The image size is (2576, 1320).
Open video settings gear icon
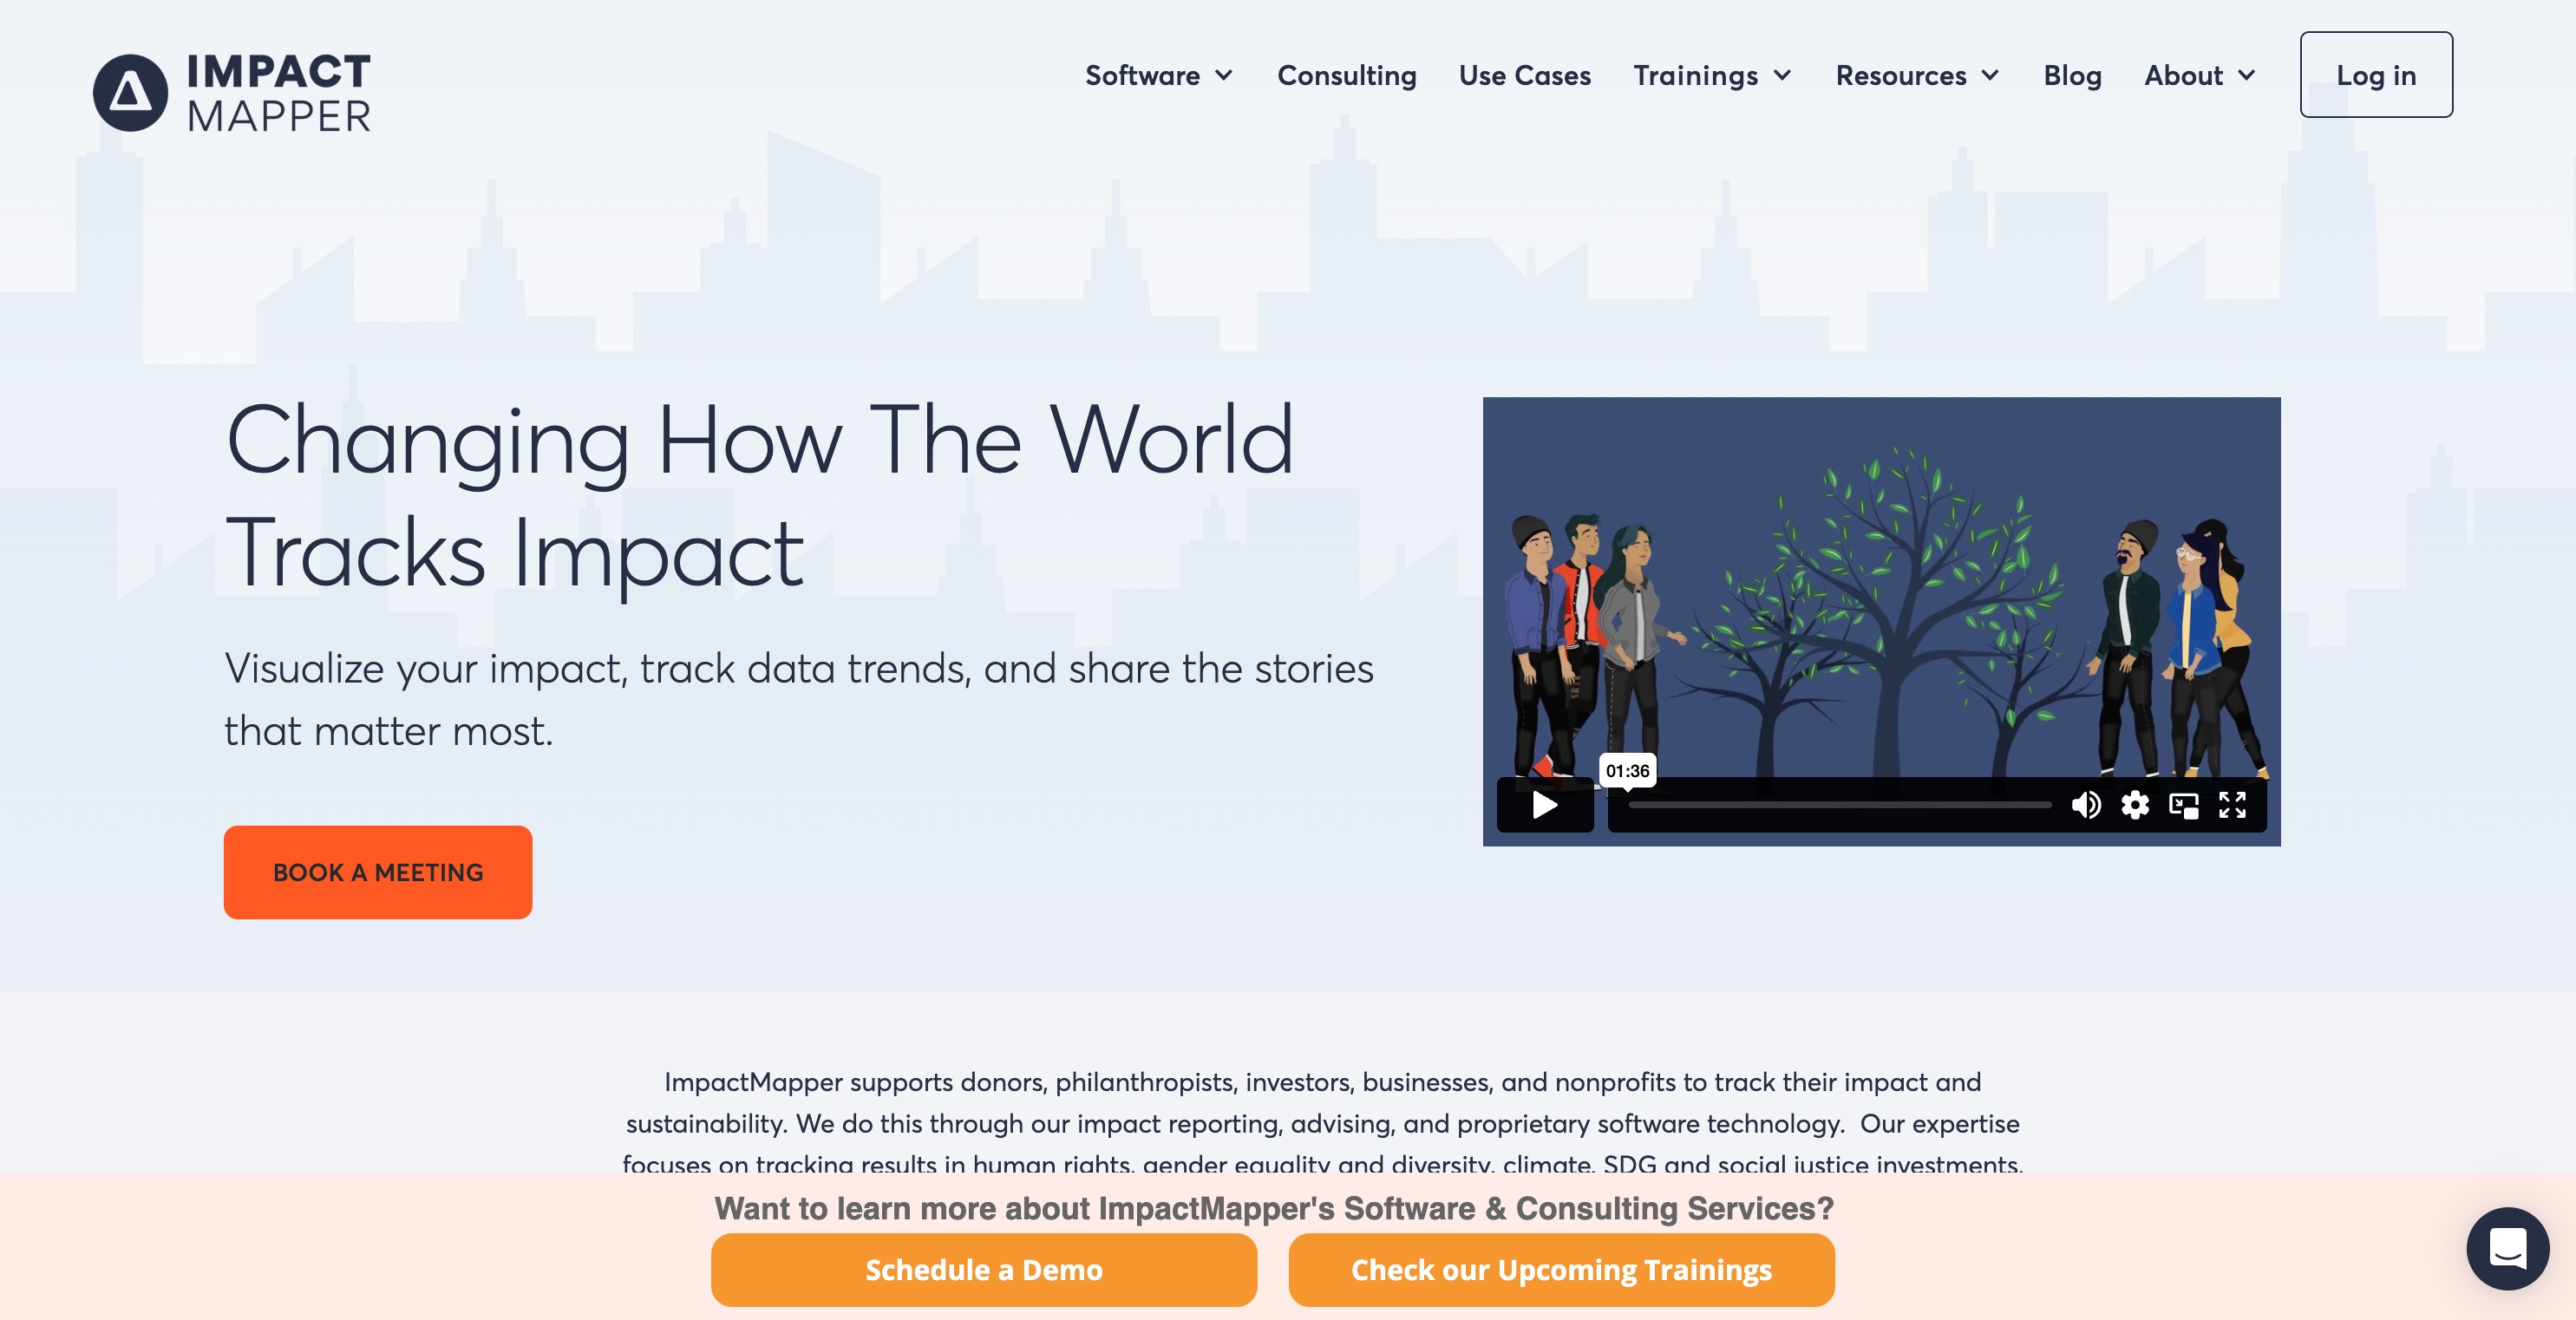click(x=2135, y=805)
